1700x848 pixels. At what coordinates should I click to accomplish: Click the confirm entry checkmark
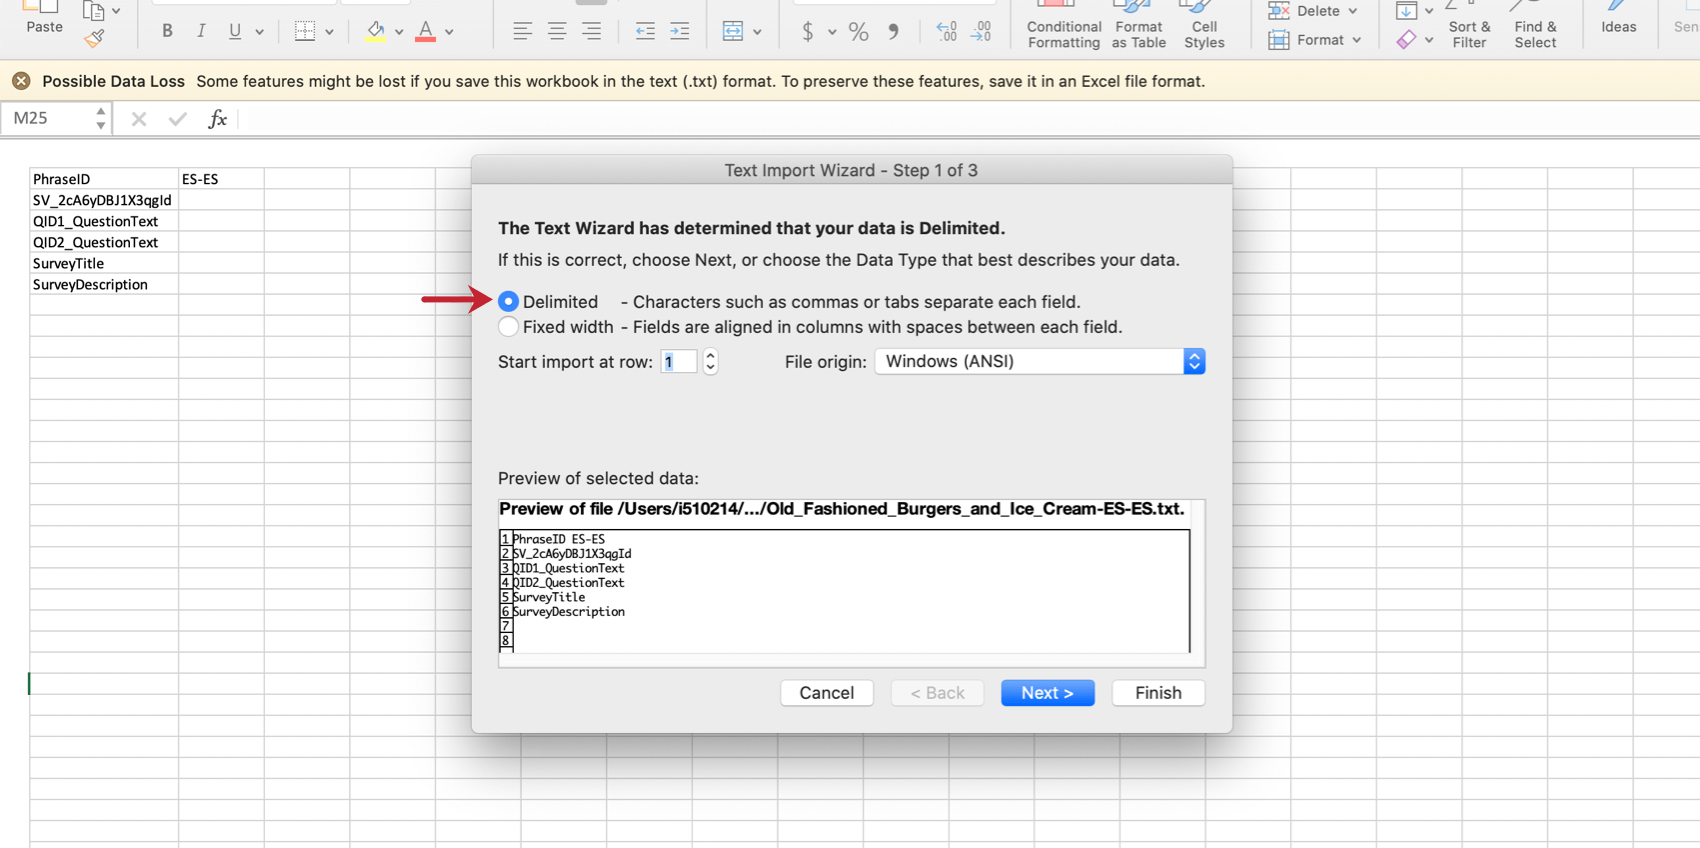pyautogui.click(x=178, y=119)
